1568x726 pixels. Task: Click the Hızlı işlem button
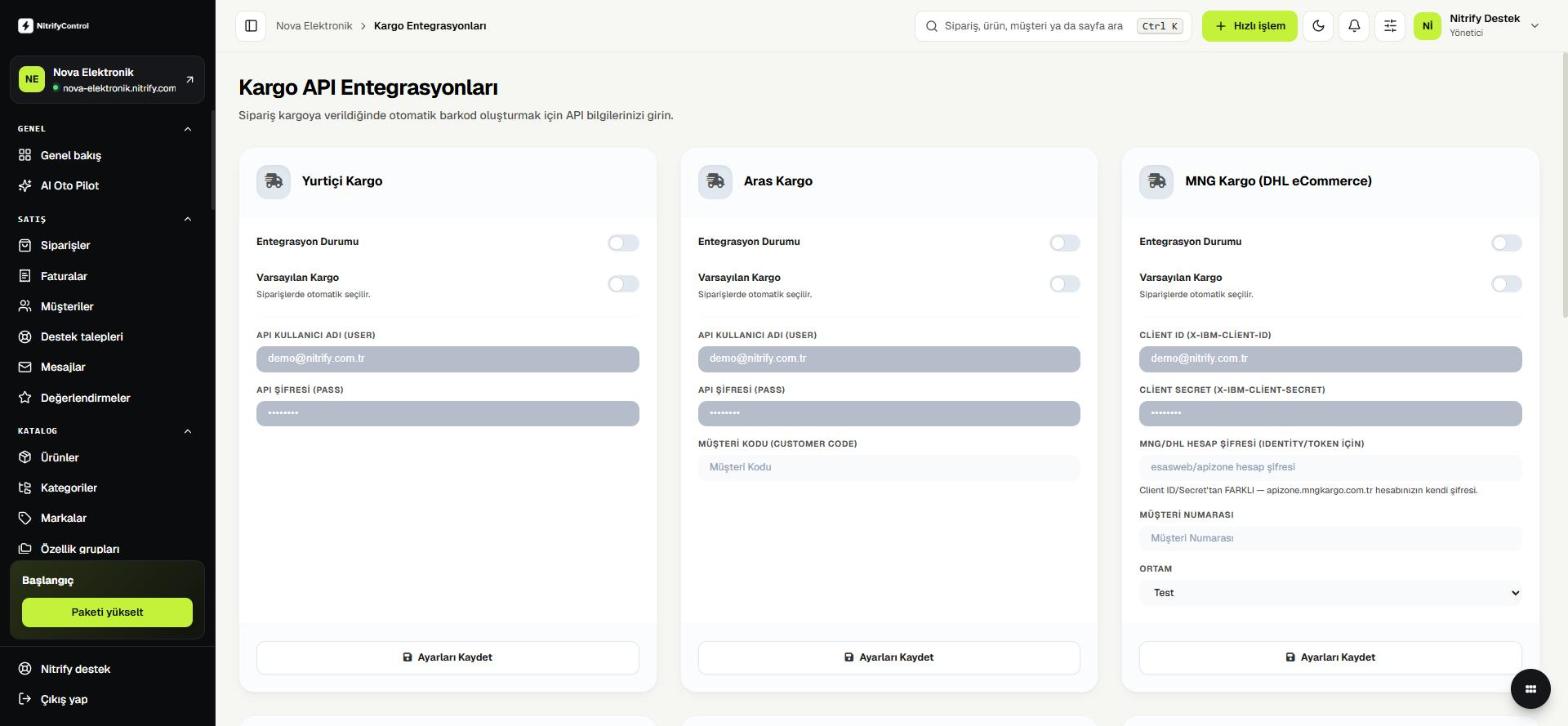coord(1249,26)
